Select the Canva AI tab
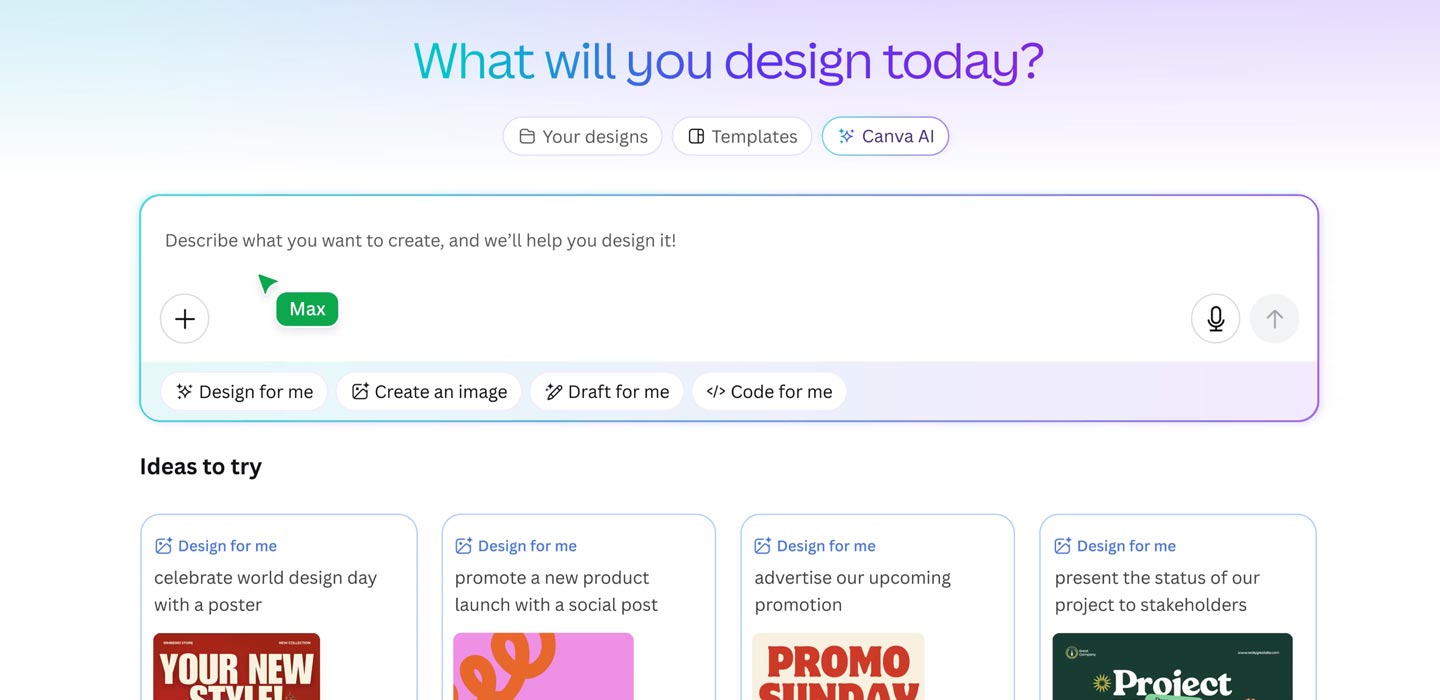Viewport: 1440px width, 700px height. [x=885, y=136]
